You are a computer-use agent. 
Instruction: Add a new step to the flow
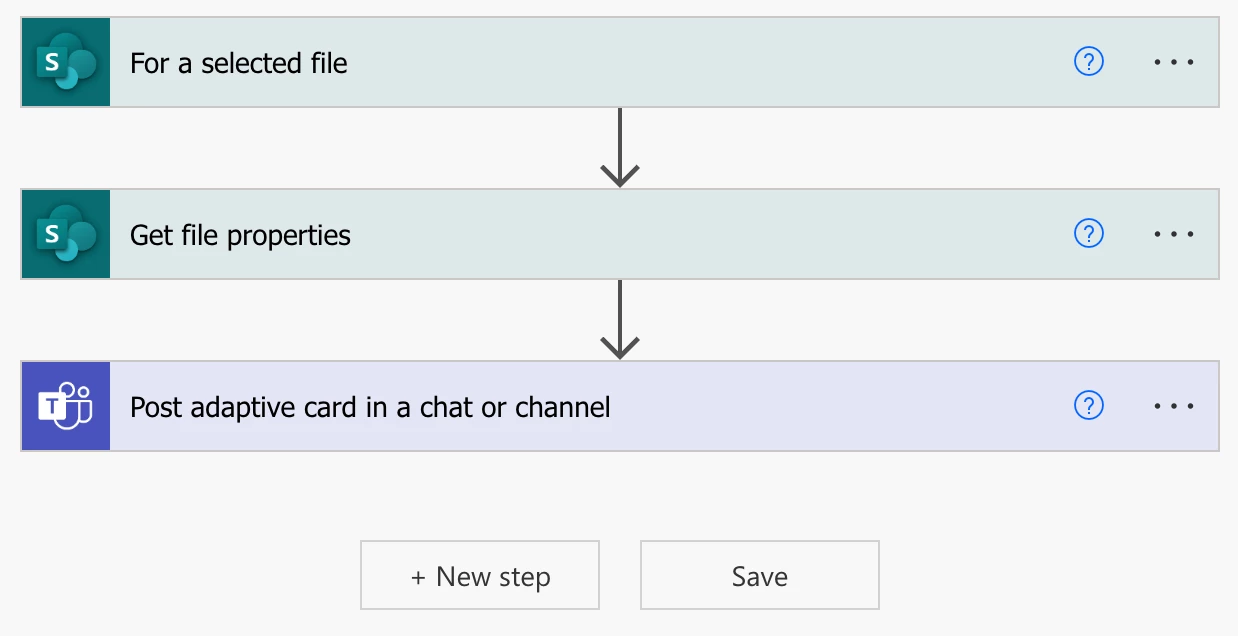480,576
